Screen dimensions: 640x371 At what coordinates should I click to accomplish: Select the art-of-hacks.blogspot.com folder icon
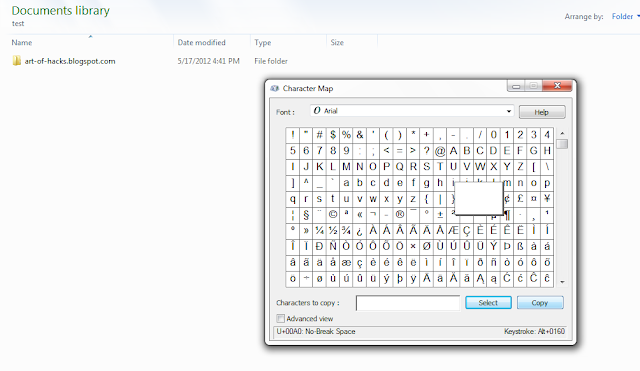(x=16, y=61)
